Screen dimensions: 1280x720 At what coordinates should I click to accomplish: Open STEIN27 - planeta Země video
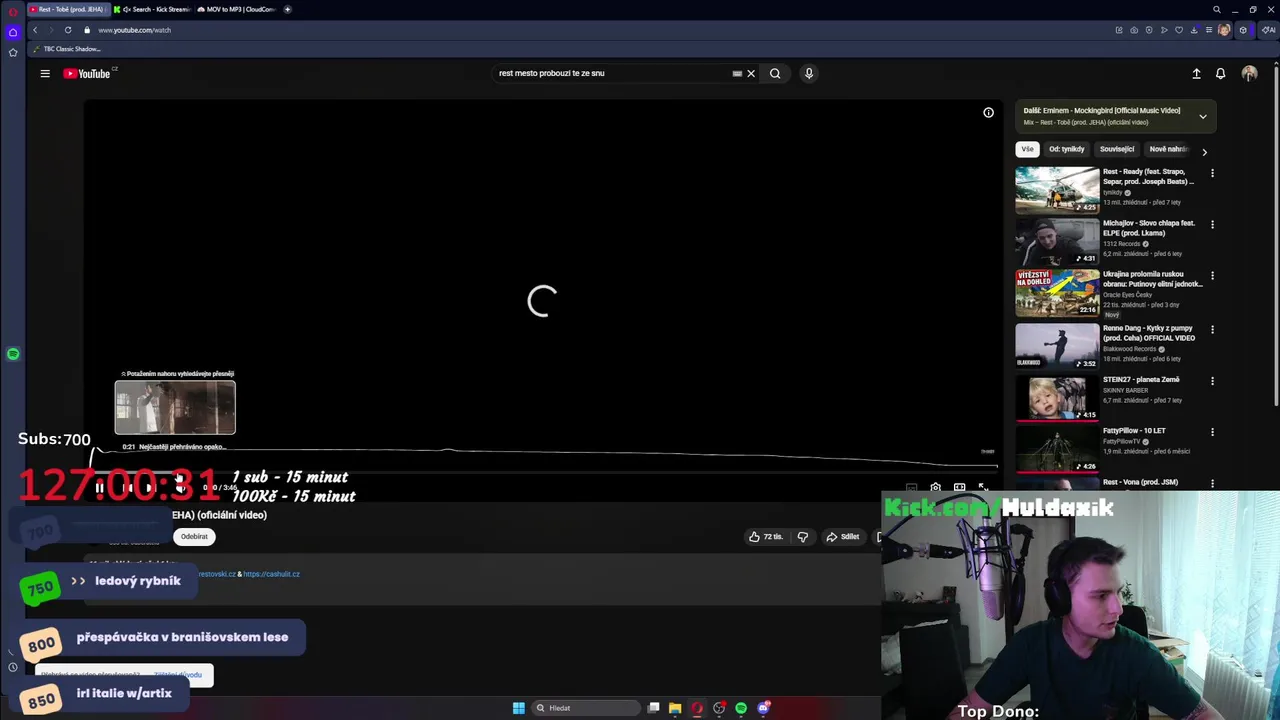pyautogui.click(x=1057, y=397)
